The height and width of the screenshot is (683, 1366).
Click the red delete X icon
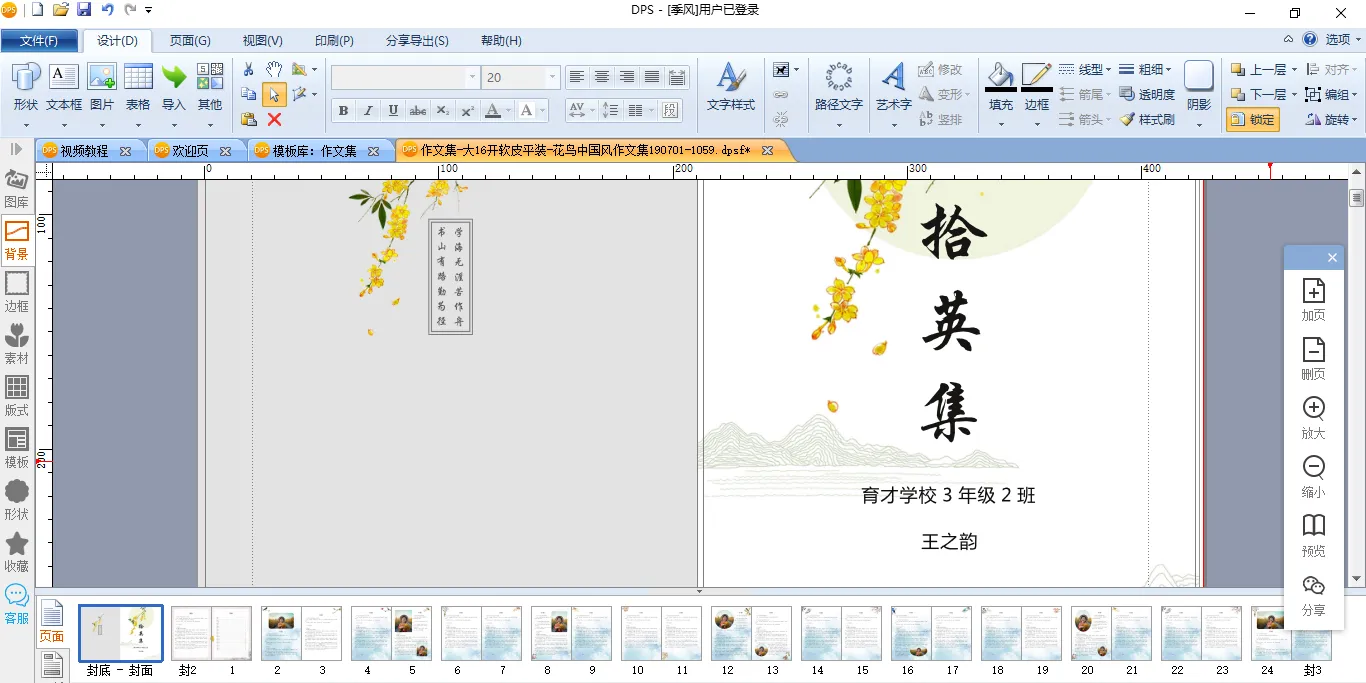pyautogui.click(x=274, y=119)
